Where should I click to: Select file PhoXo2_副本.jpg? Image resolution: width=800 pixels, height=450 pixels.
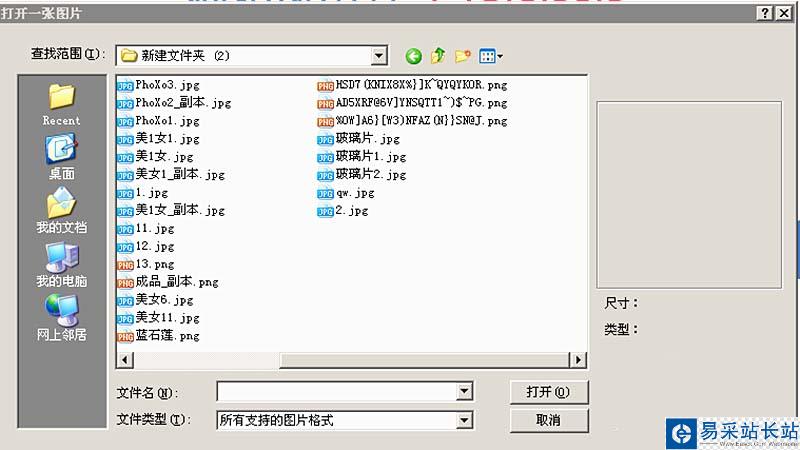(x=174, y=103)
